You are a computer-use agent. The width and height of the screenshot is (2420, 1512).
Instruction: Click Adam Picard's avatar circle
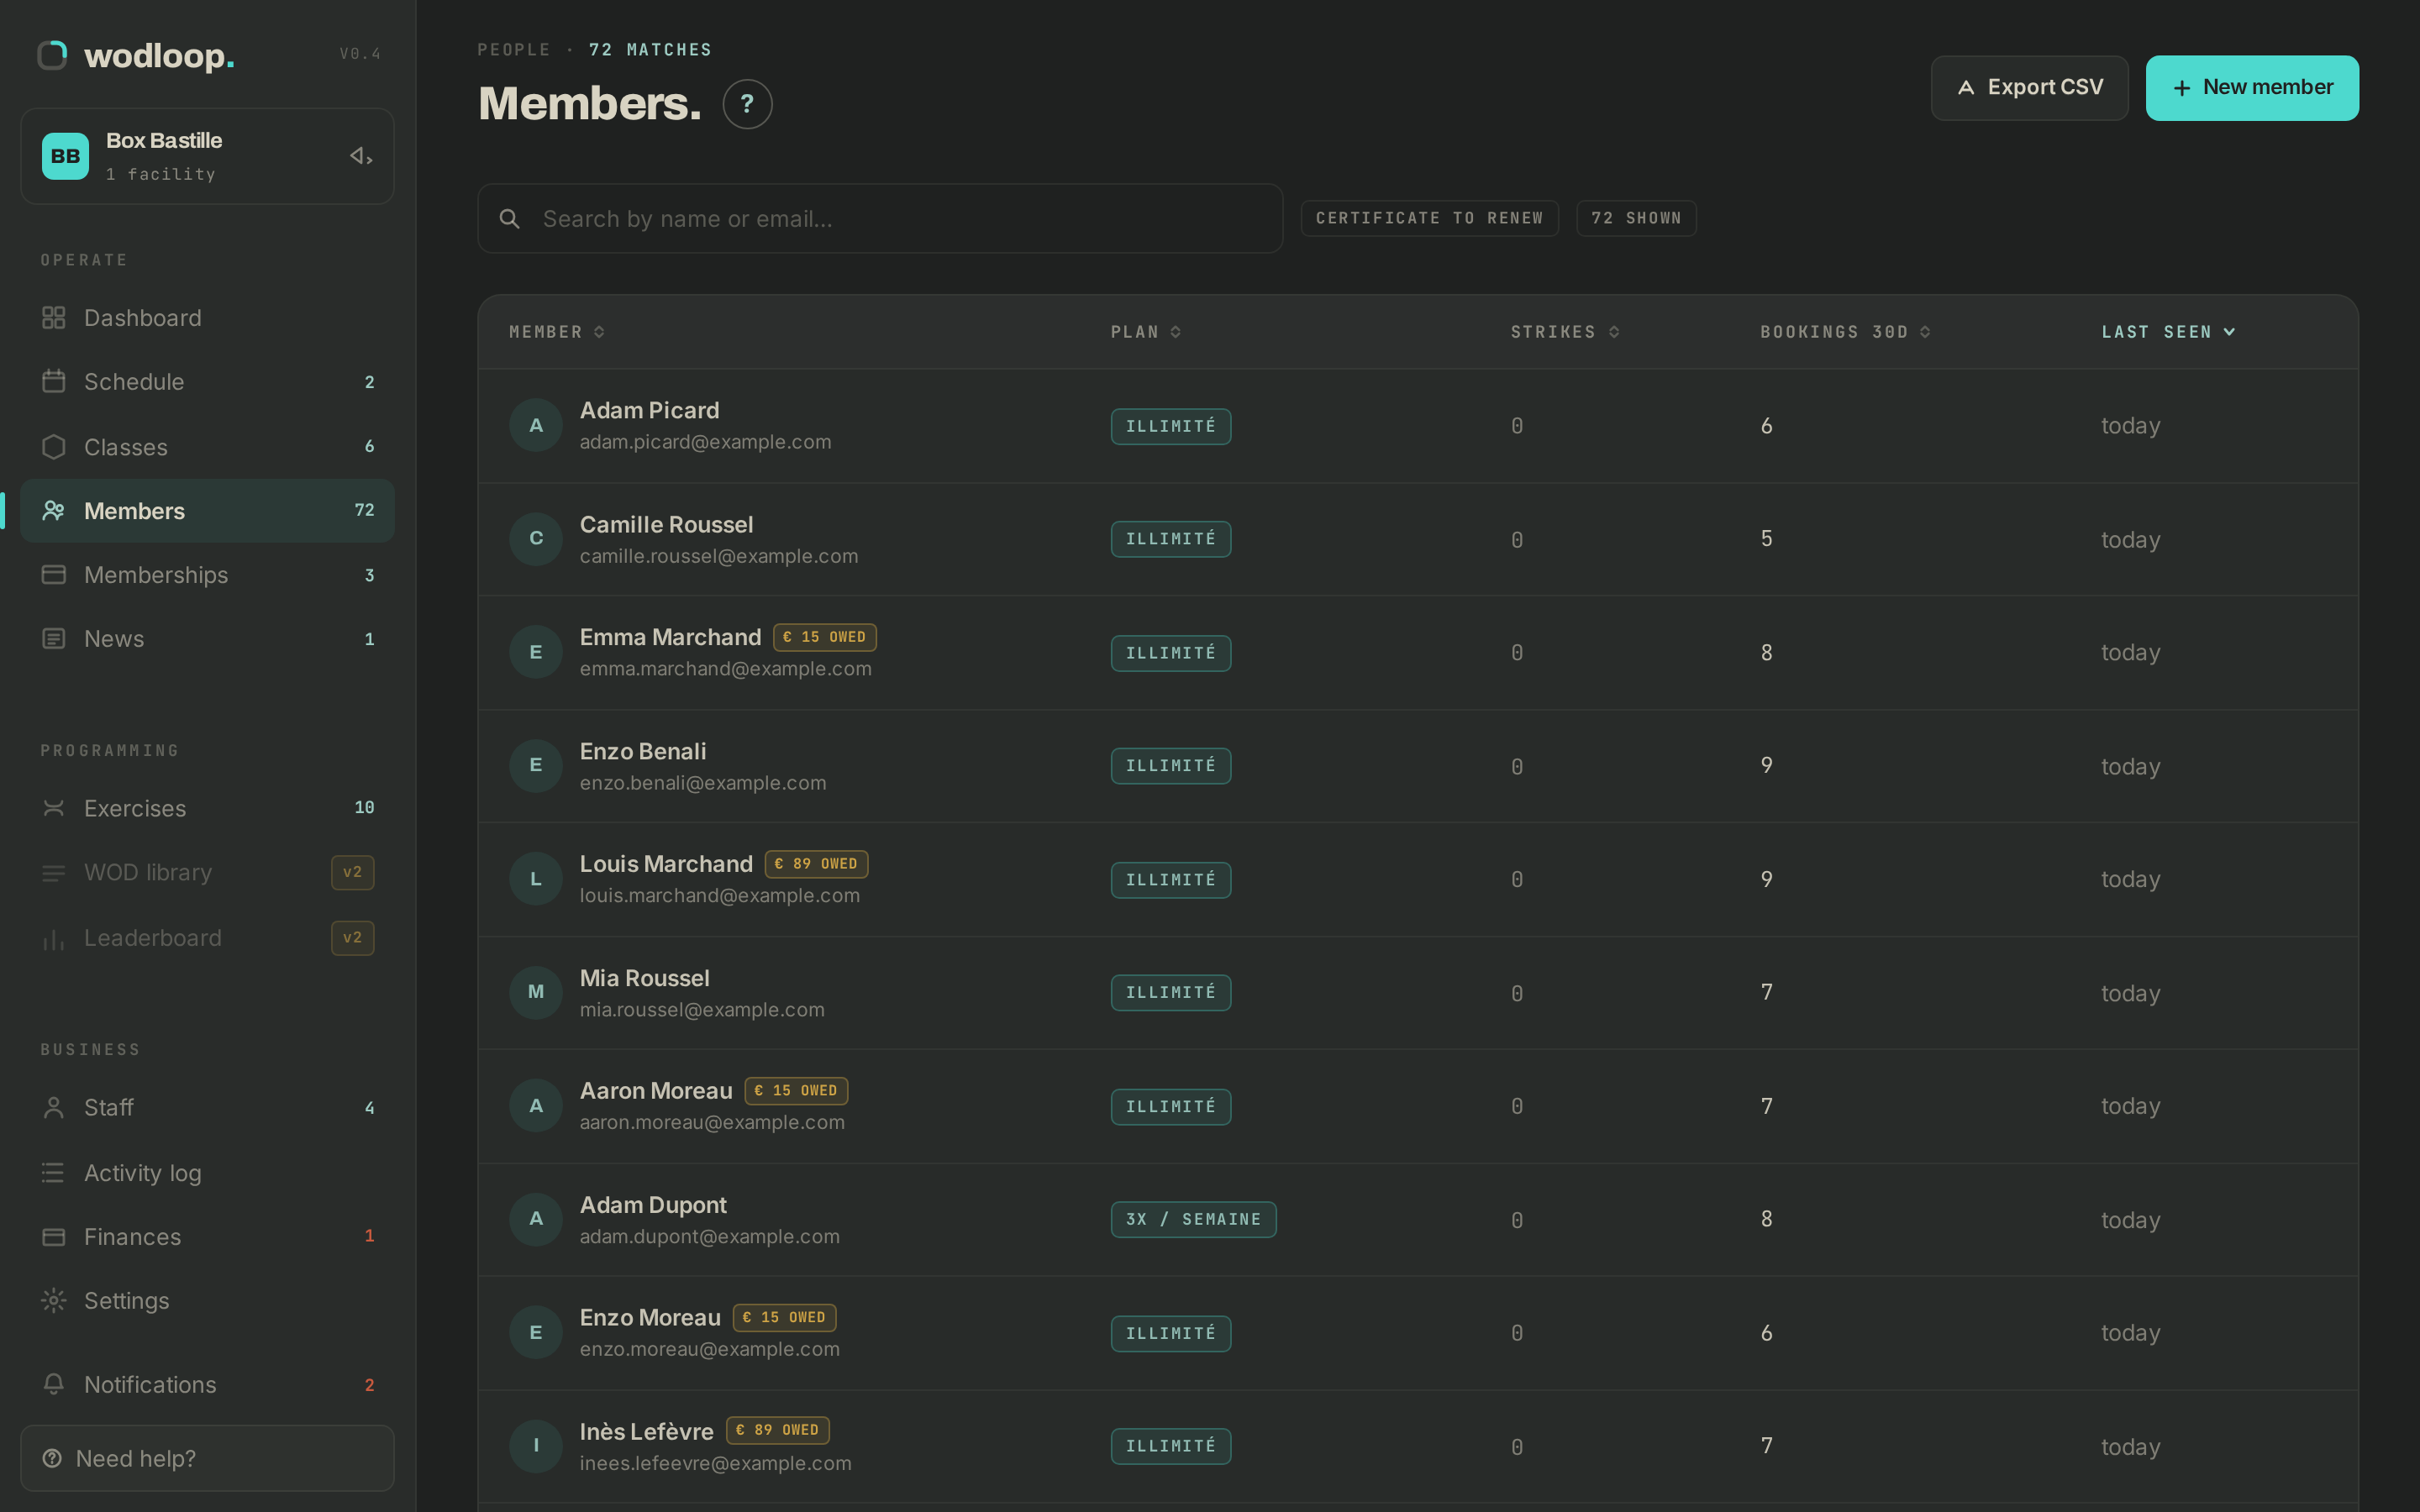(x=536, y=425)
